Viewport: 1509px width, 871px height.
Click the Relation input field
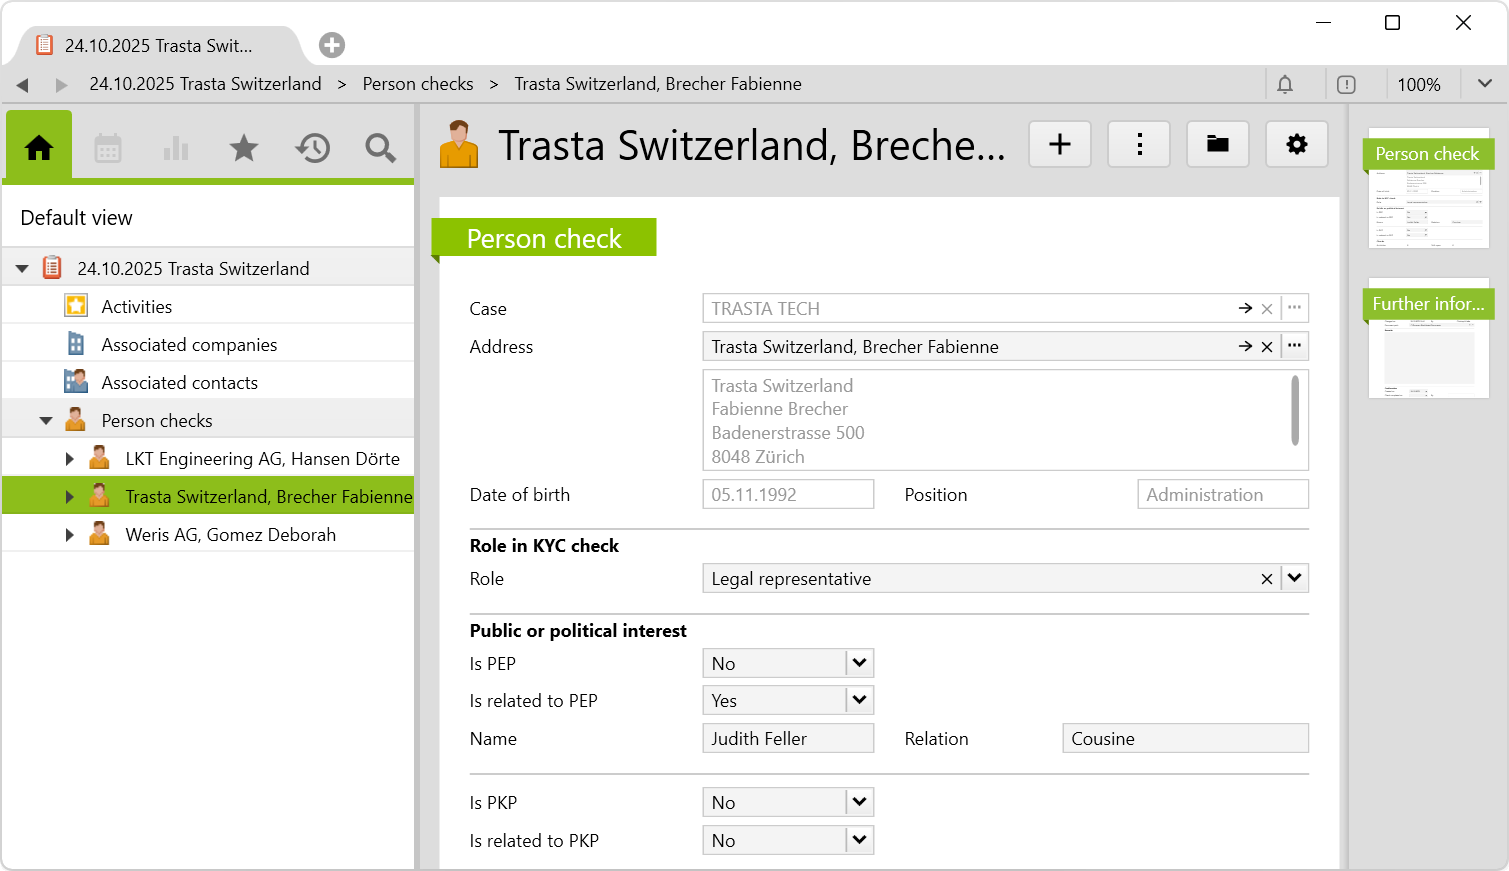1185,739
